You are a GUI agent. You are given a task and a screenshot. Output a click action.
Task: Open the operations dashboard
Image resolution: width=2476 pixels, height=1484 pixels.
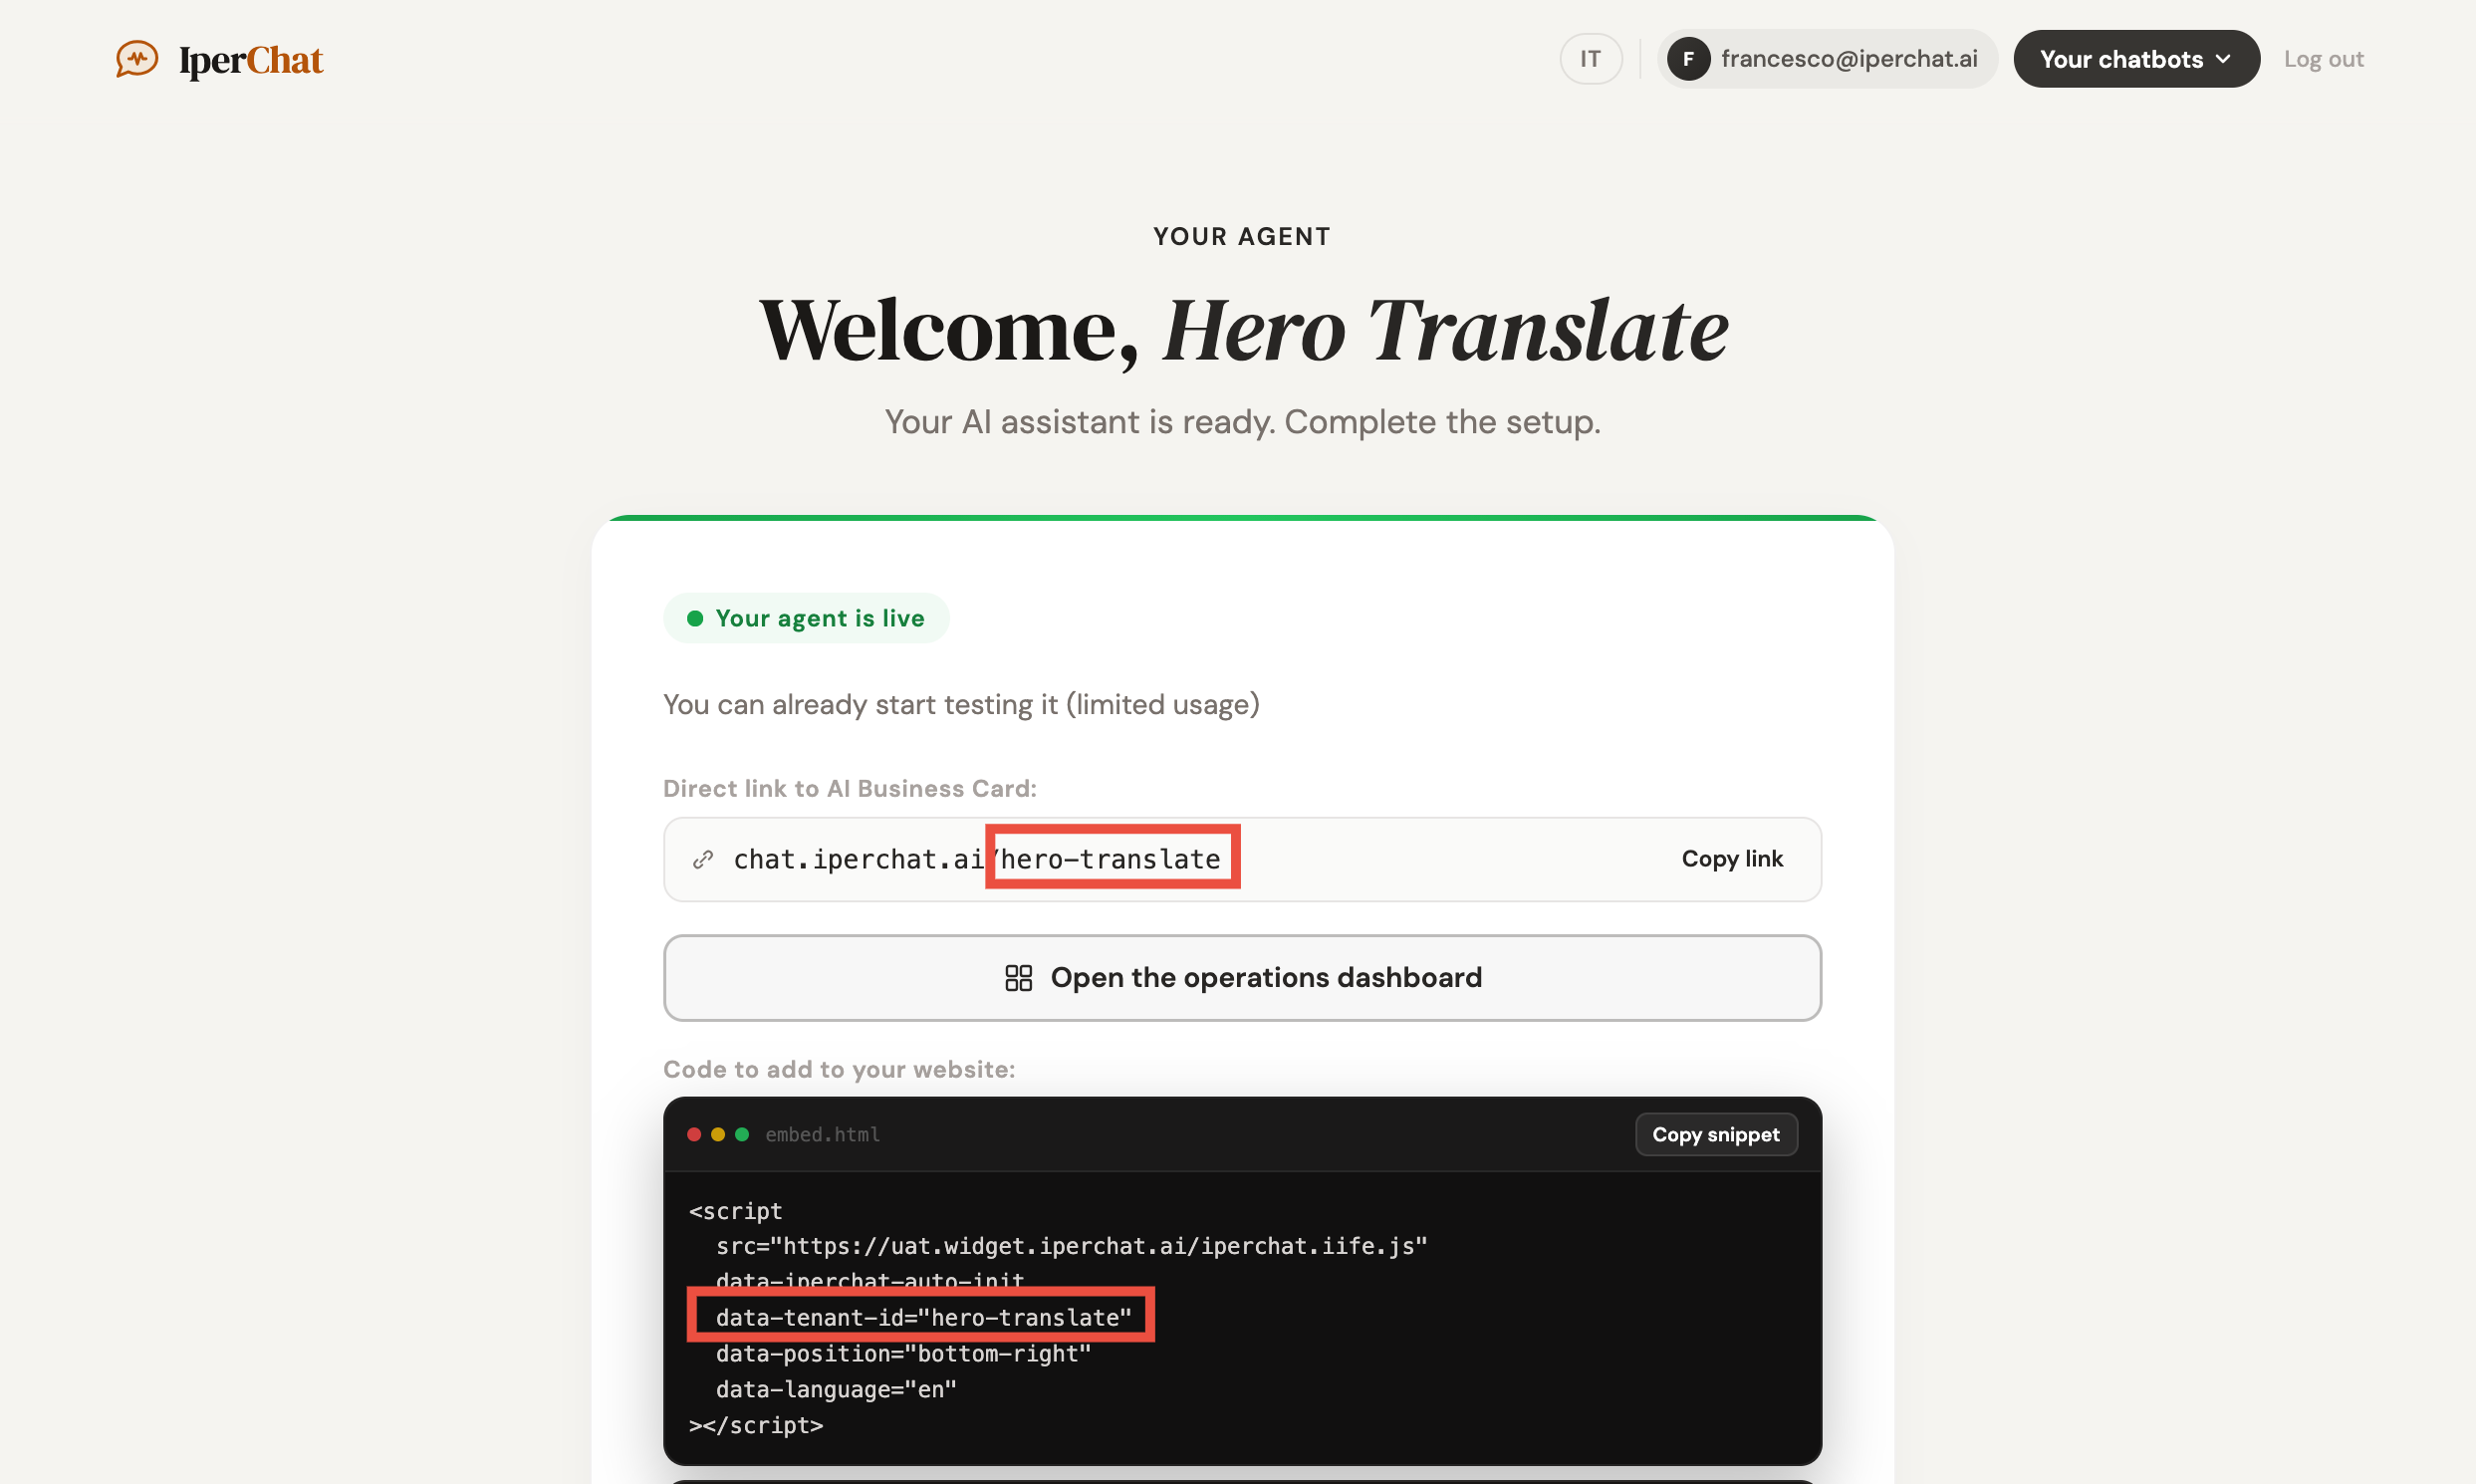1241,977
